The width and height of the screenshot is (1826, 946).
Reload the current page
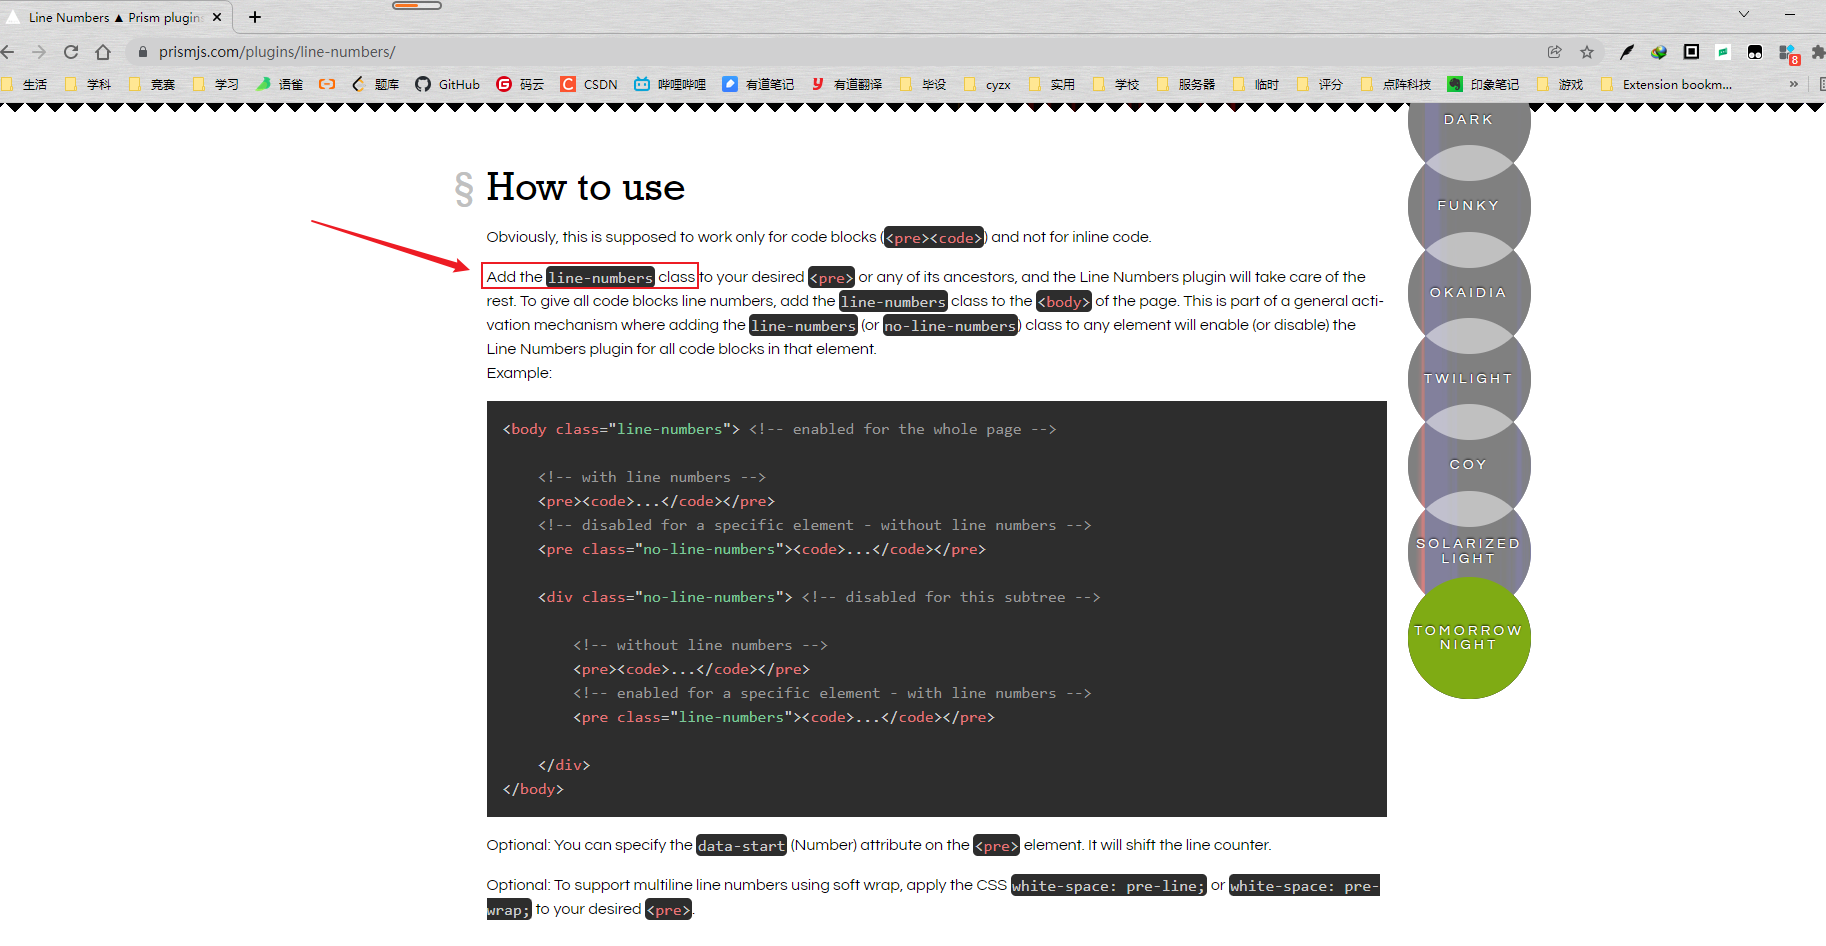pos(70,52)
